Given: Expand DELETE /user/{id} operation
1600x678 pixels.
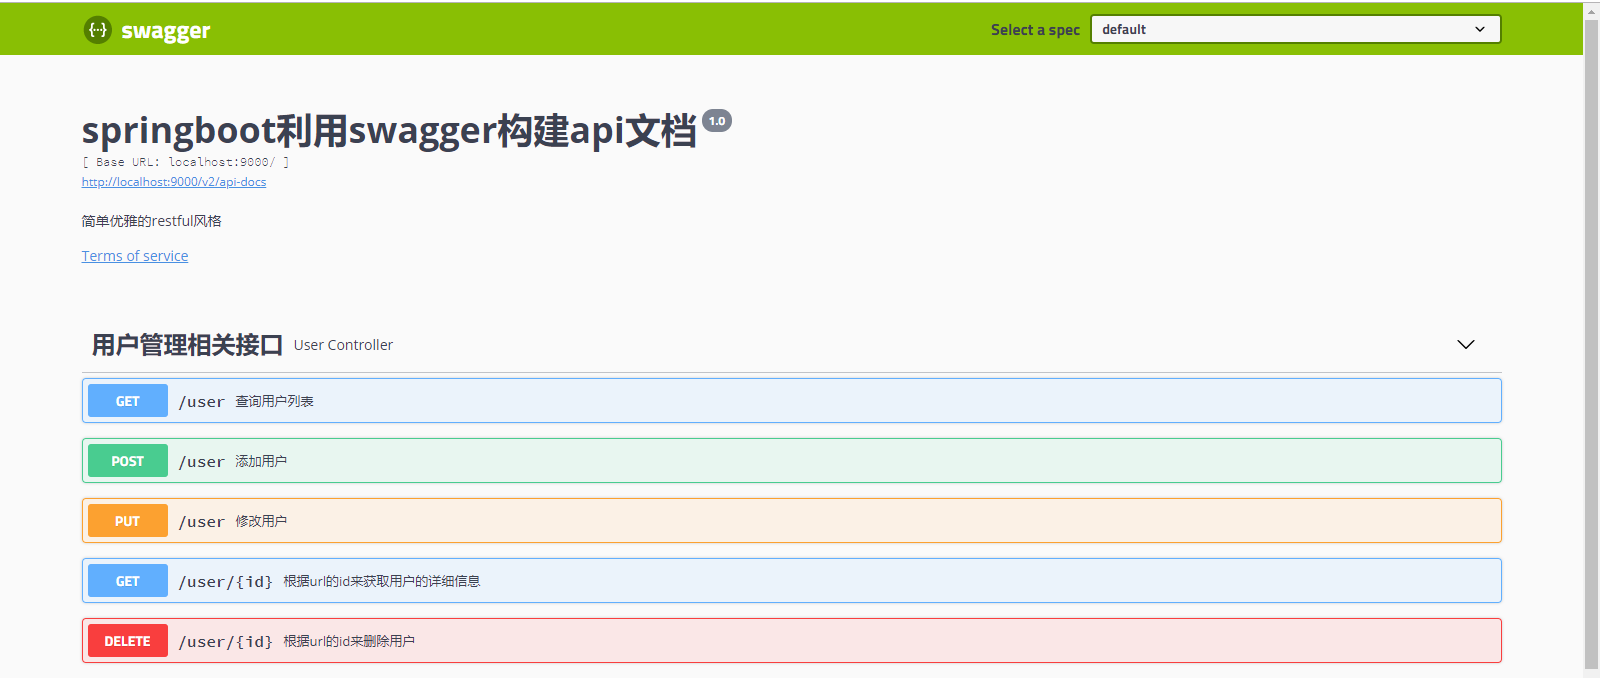Looking at the screenshot, I should 792,641.
